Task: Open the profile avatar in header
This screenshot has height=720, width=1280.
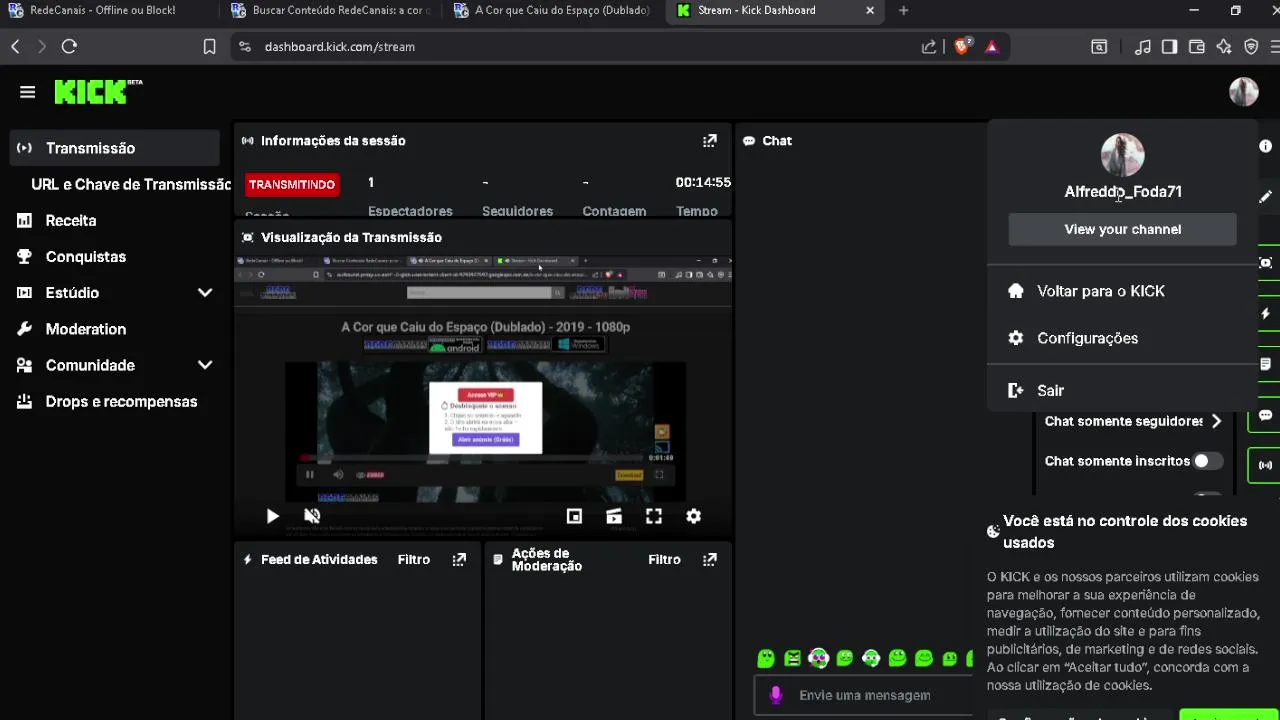Action: coord(1244,92)
